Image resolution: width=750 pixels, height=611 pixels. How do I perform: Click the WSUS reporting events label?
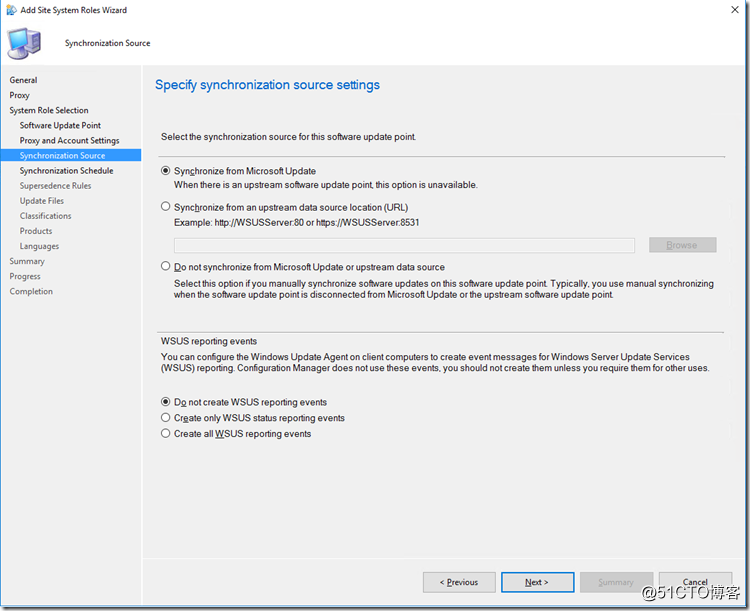click(209, 341)
